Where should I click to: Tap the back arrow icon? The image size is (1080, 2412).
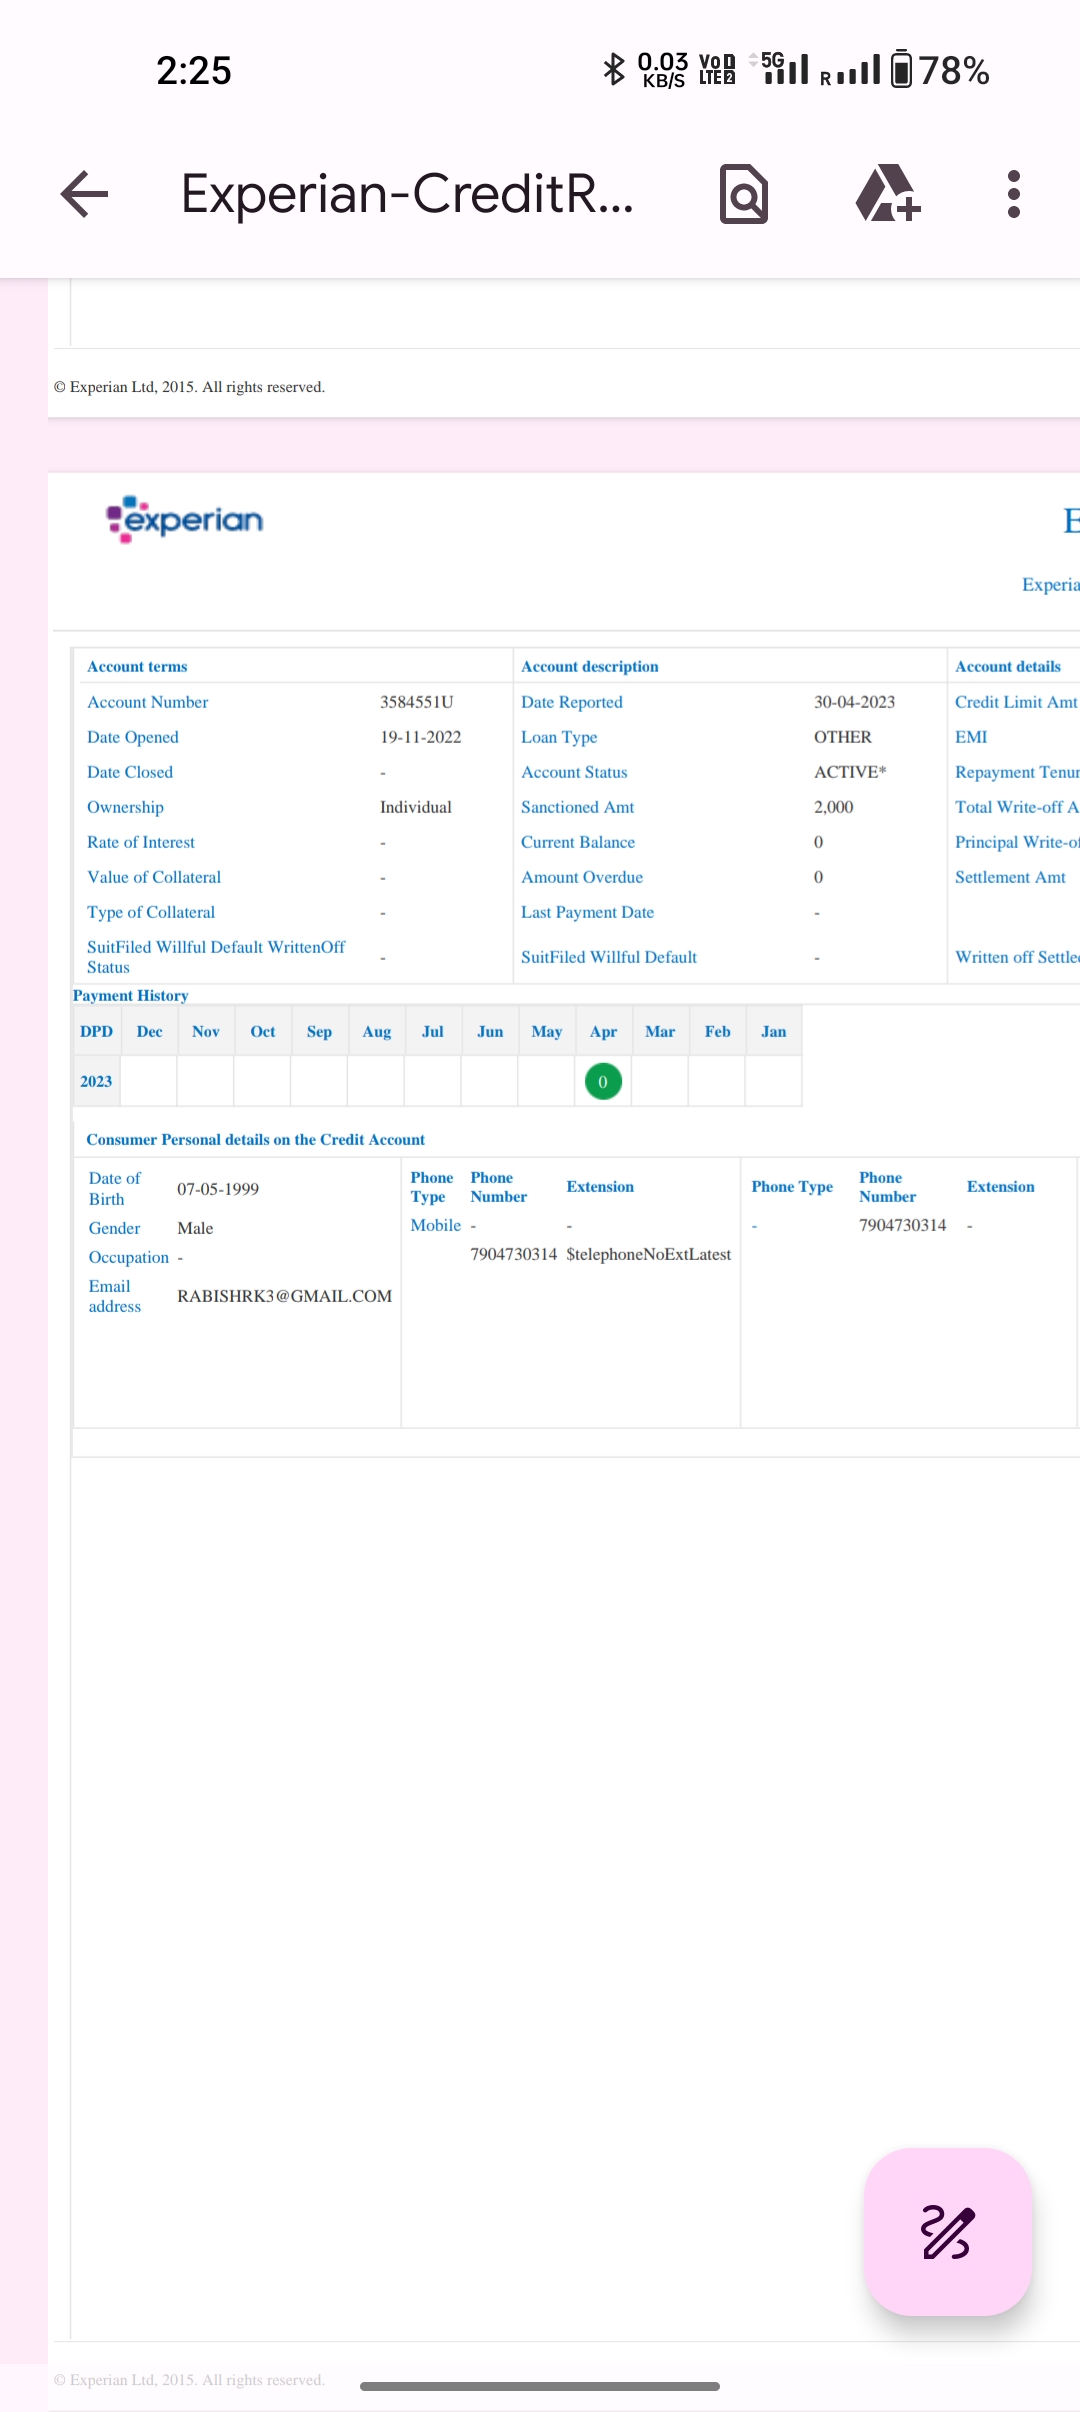point(84,194)
